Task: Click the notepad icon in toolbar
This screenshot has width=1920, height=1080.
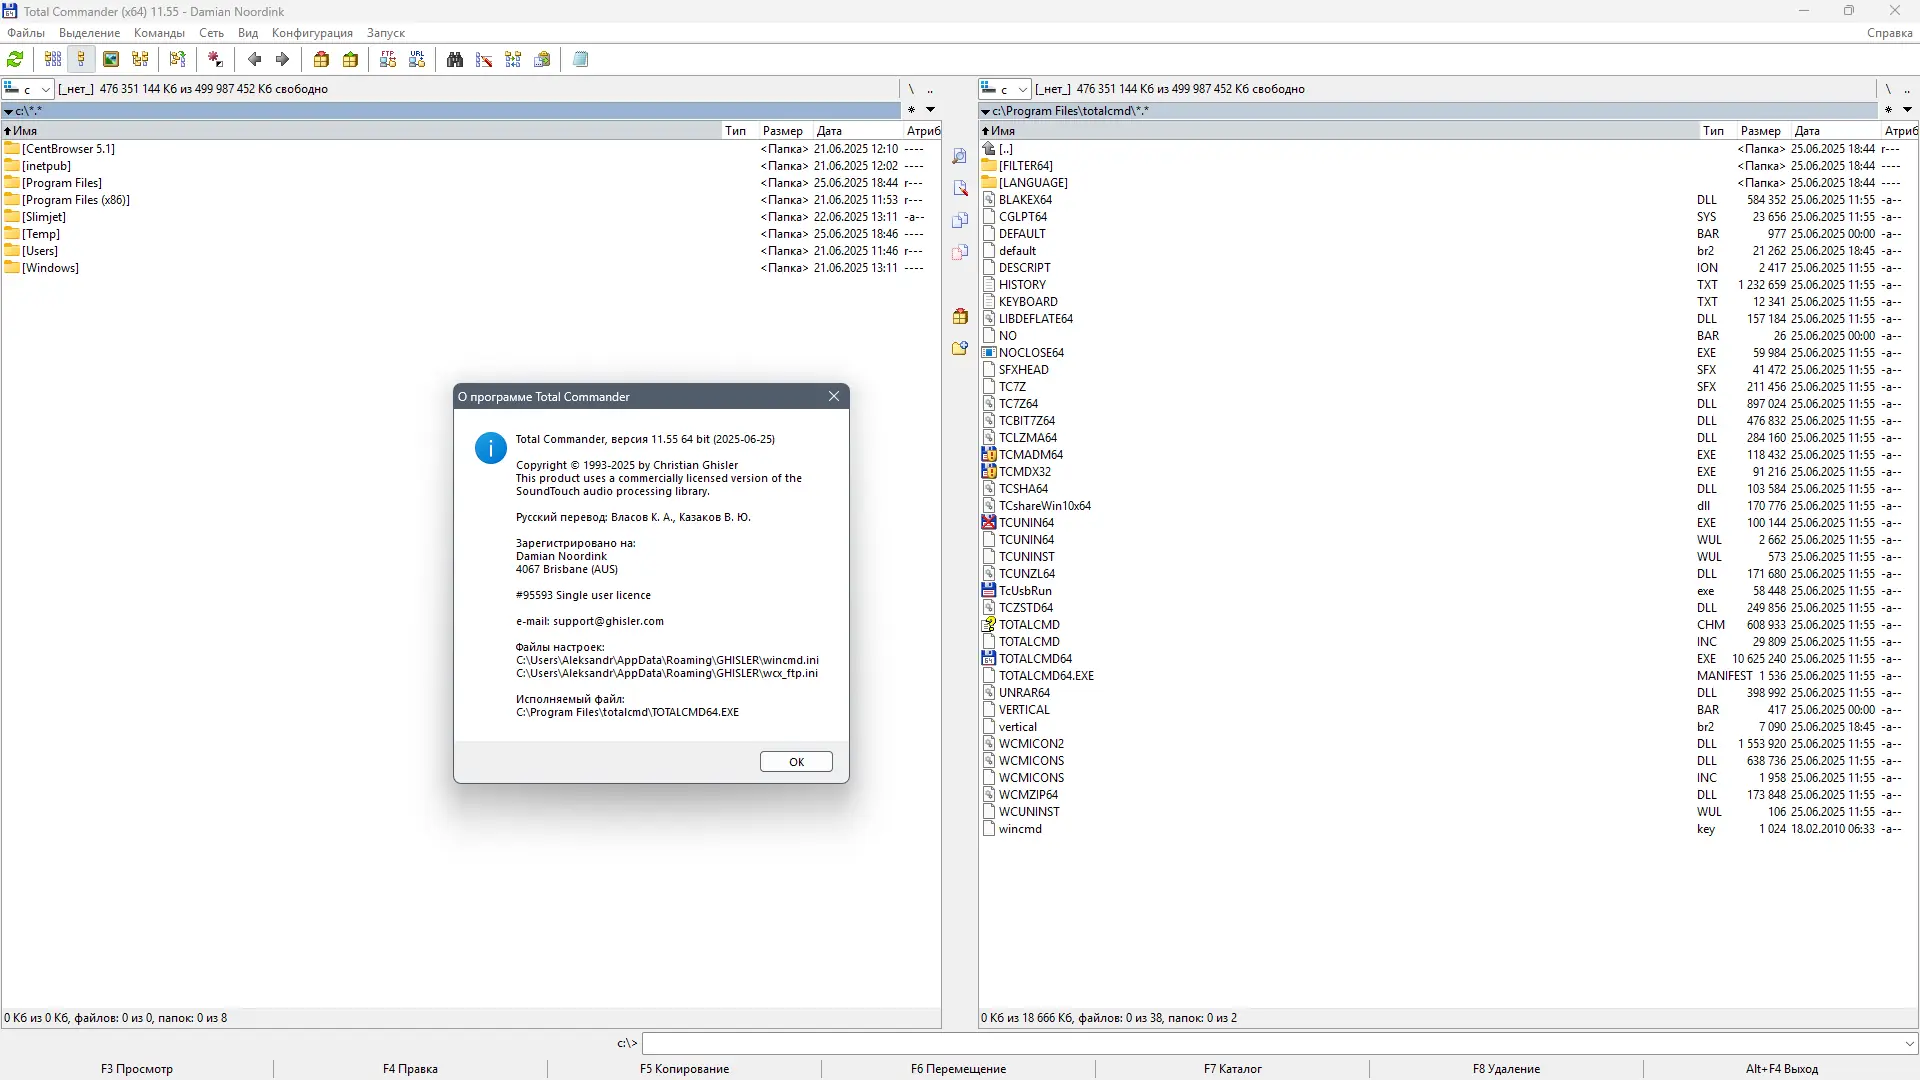Action: [x=580, y=60]
